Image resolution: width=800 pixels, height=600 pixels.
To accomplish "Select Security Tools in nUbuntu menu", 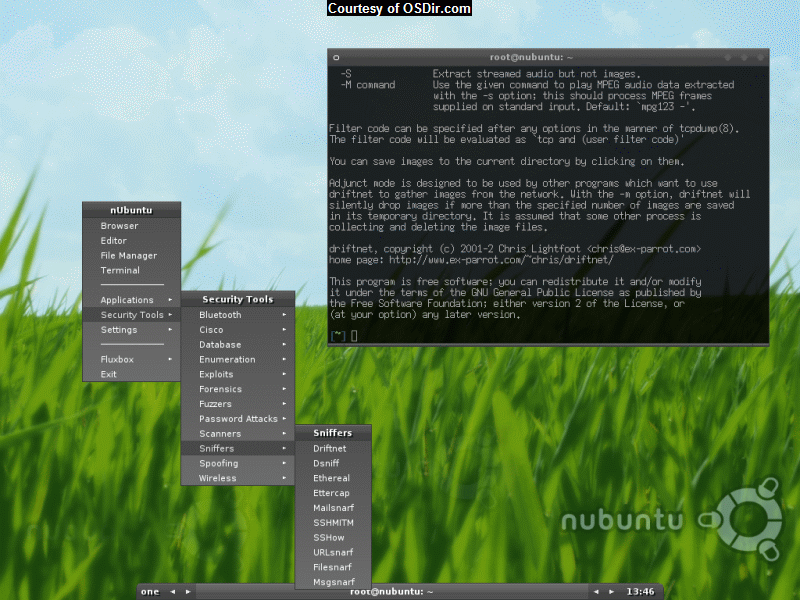I will pyautogui.click(x=131, y=314).
